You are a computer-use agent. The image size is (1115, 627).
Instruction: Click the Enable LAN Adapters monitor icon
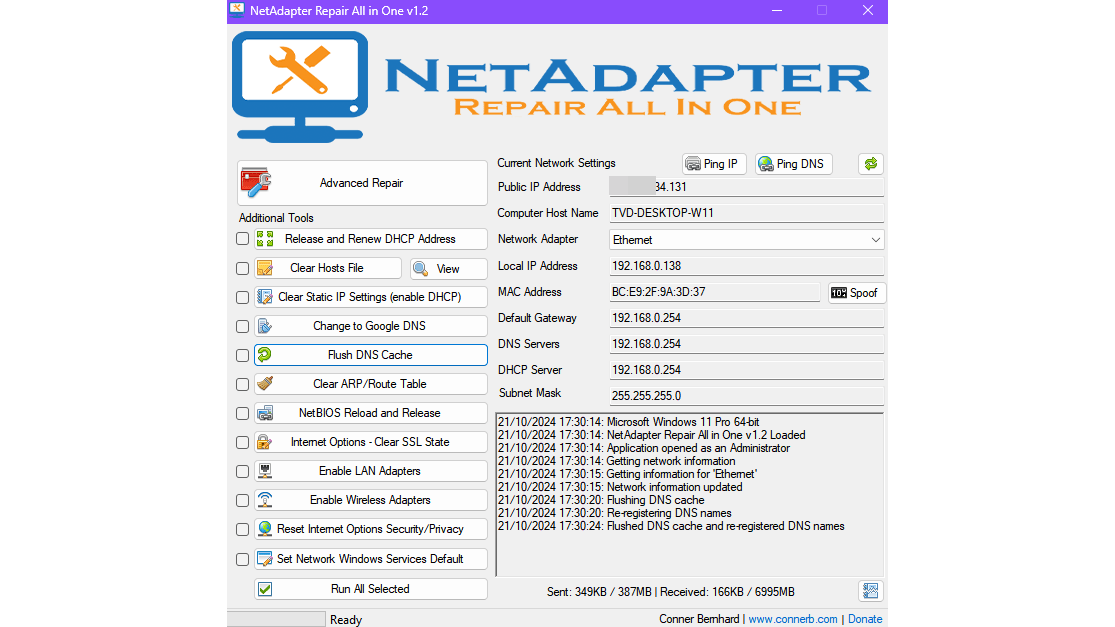tap(265, 471)
